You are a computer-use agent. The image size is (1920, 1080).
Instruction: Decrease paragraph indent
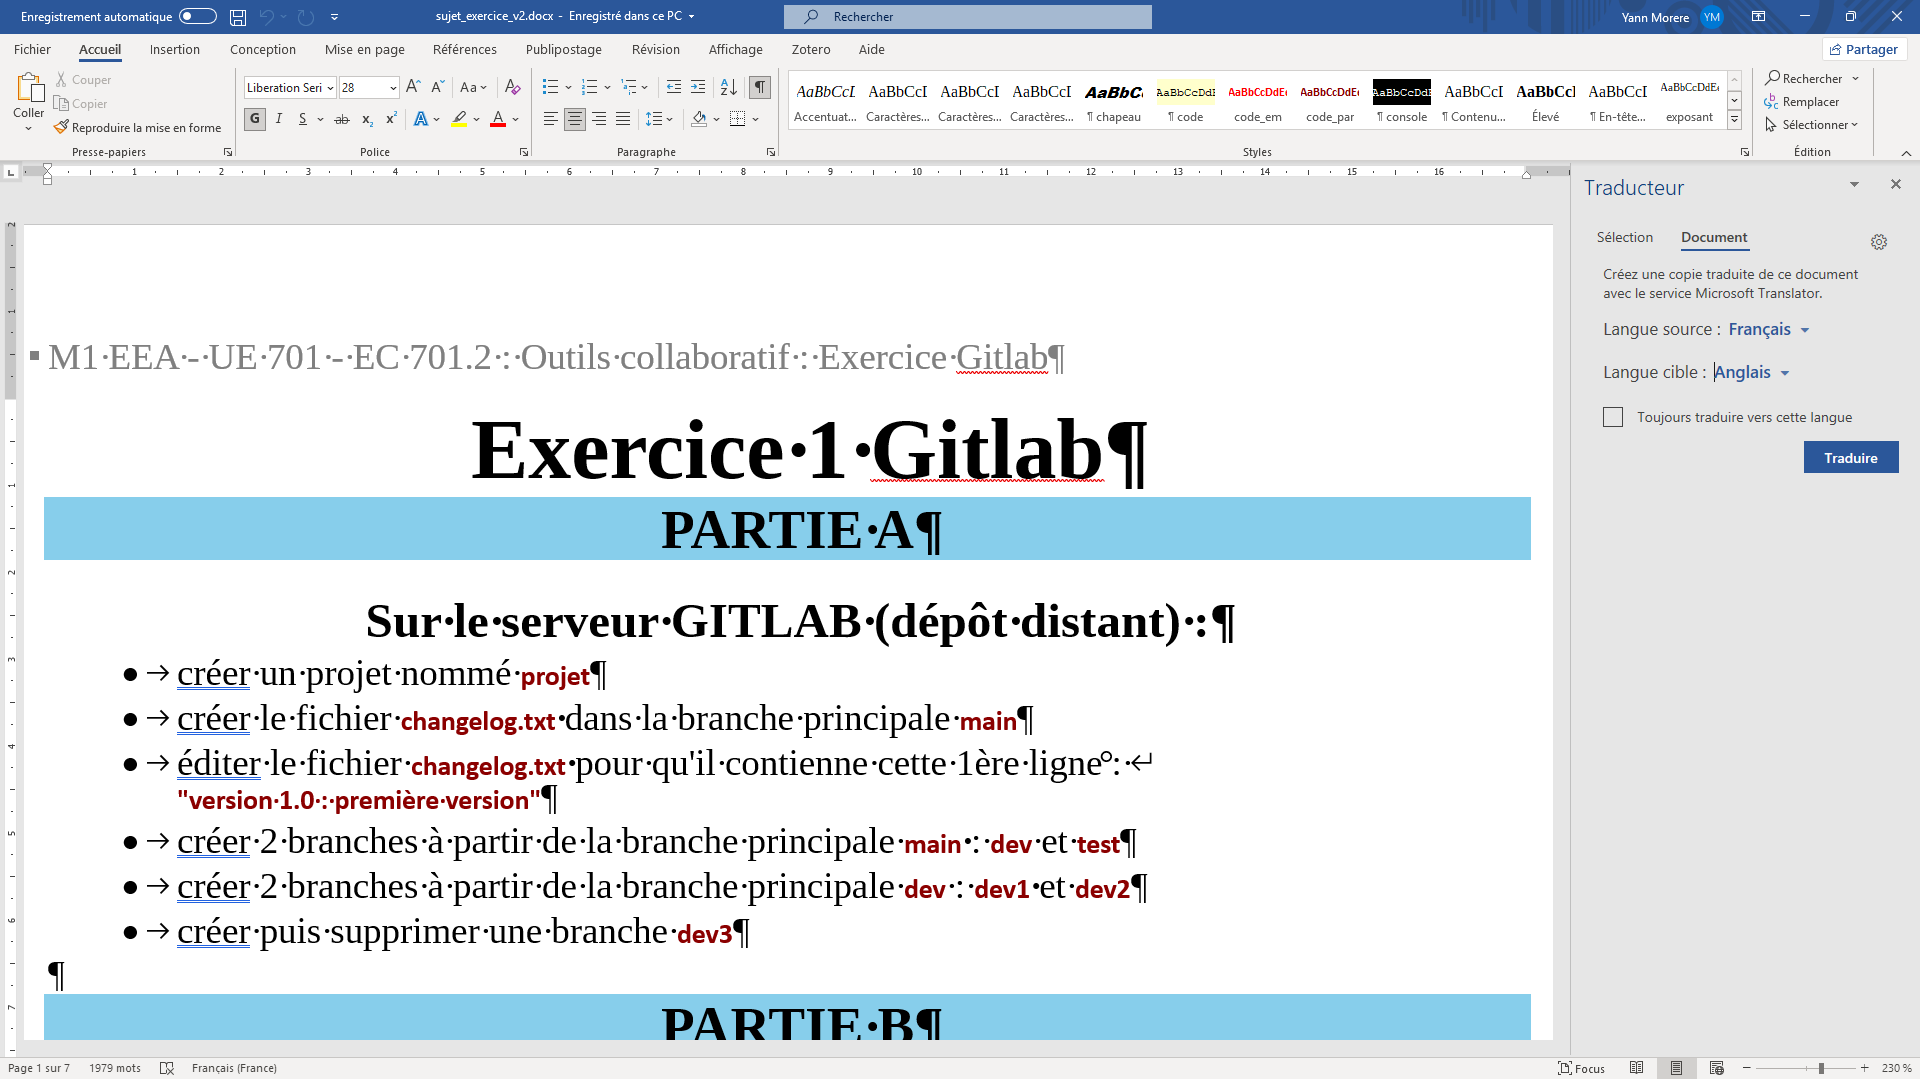coord(674,88)
